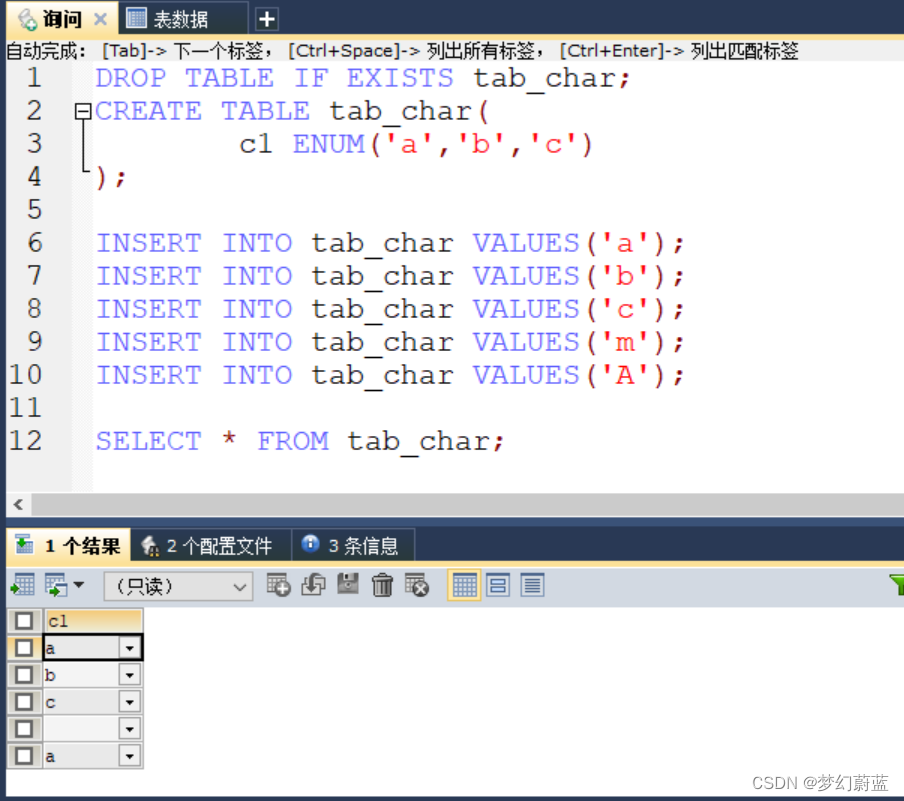Click the insert new row icon
904x801 pixels.
(278, 585)
